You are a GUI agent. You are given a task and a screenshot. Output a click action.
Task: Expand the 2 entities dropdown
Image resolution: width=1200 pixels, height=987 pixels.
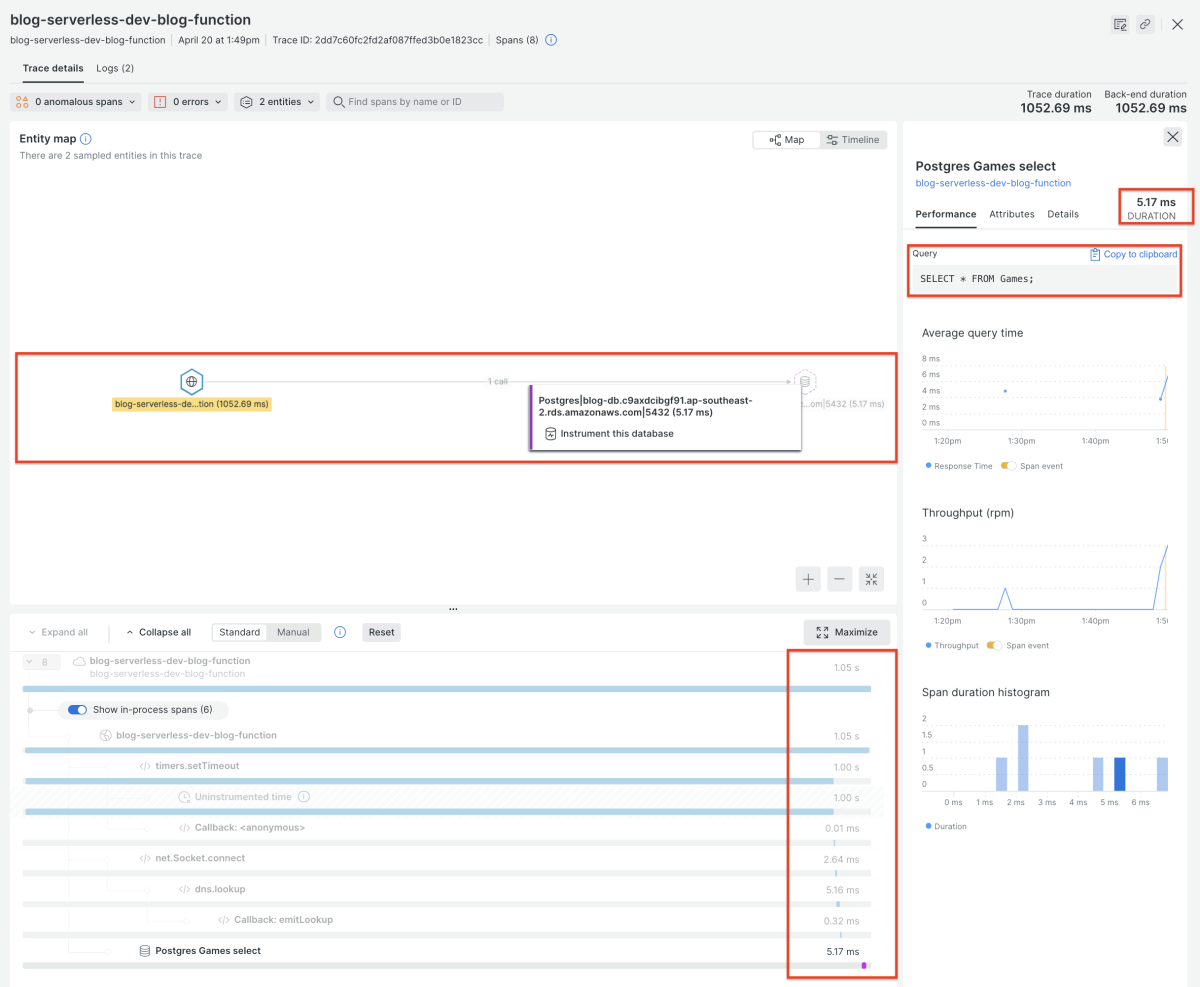278,102
